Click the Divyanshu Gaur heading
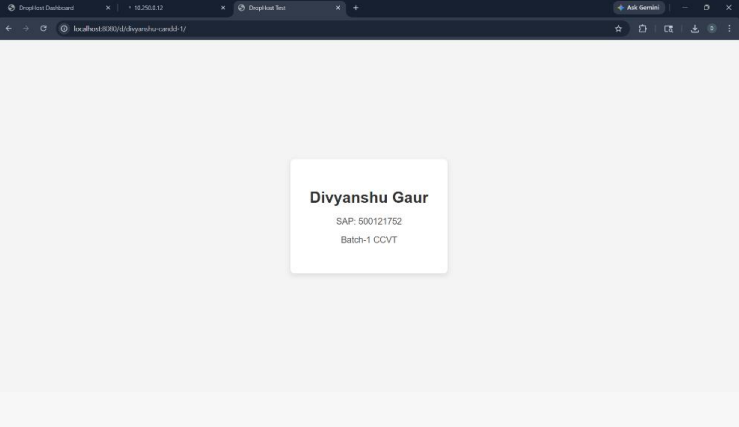Image resolution: width=739 pixels, height=427 pixels. (369, 197)
